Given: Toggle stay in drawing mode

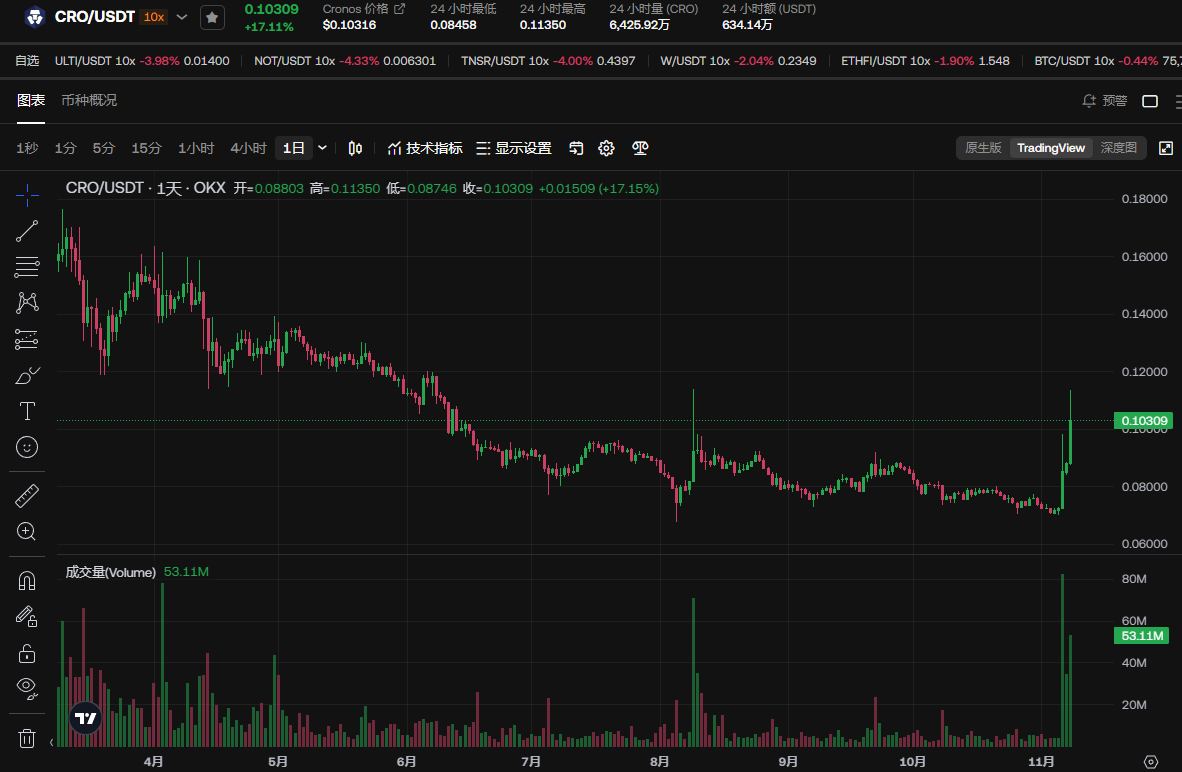Looking at the screenshot, I should click(x=27, y=617).
